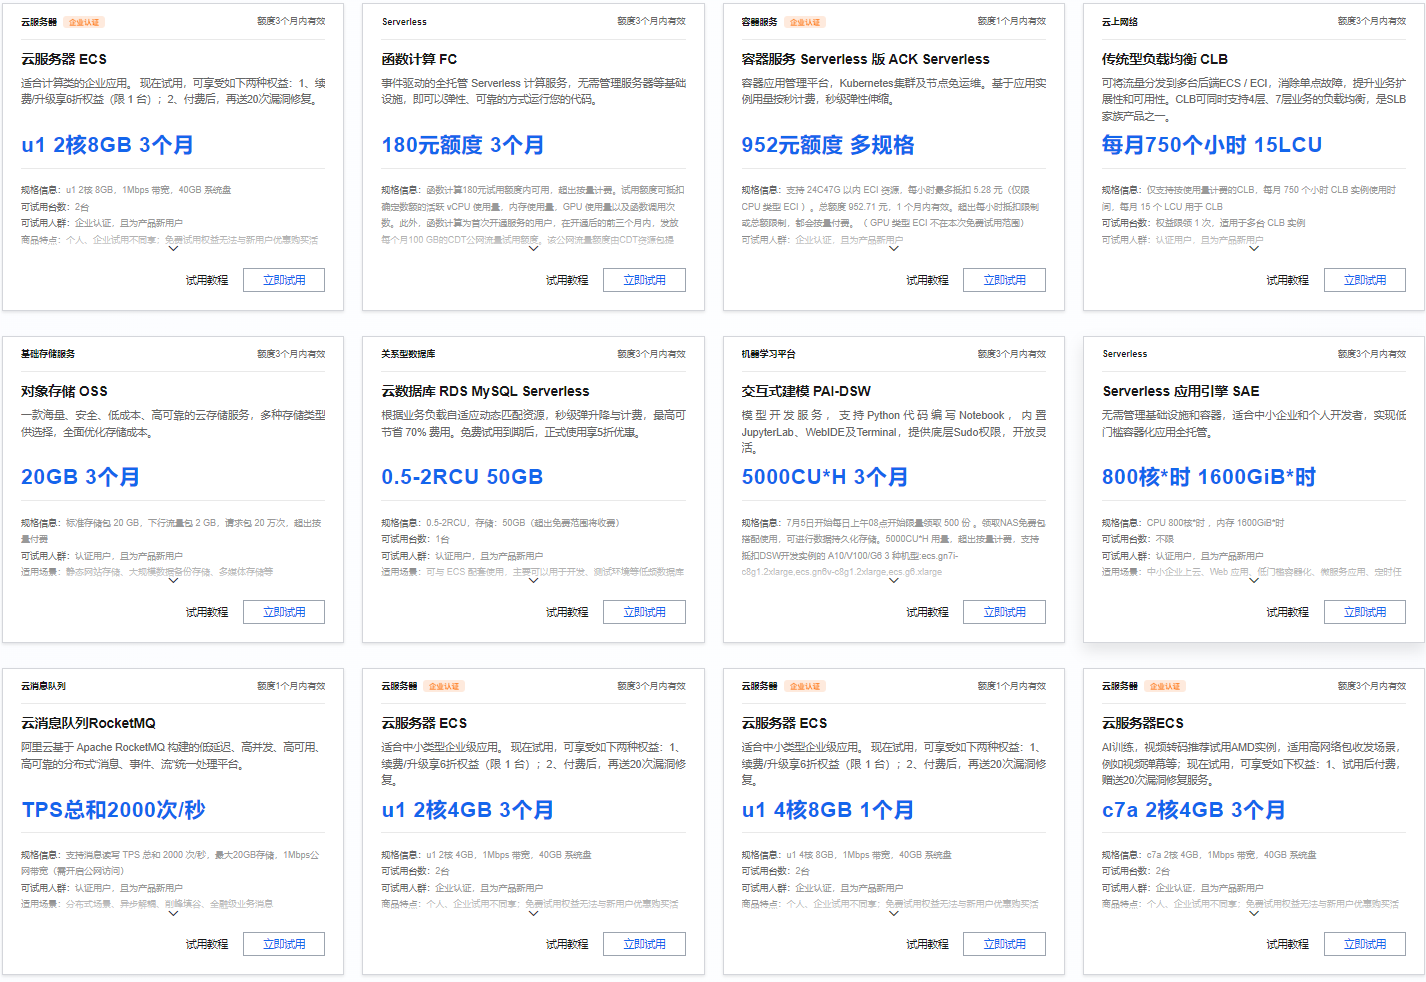Screen dimensions: 1426x982
Task: Expand details chevron on 交互式建模 PAI-DSW card
Action: point(894,581)
